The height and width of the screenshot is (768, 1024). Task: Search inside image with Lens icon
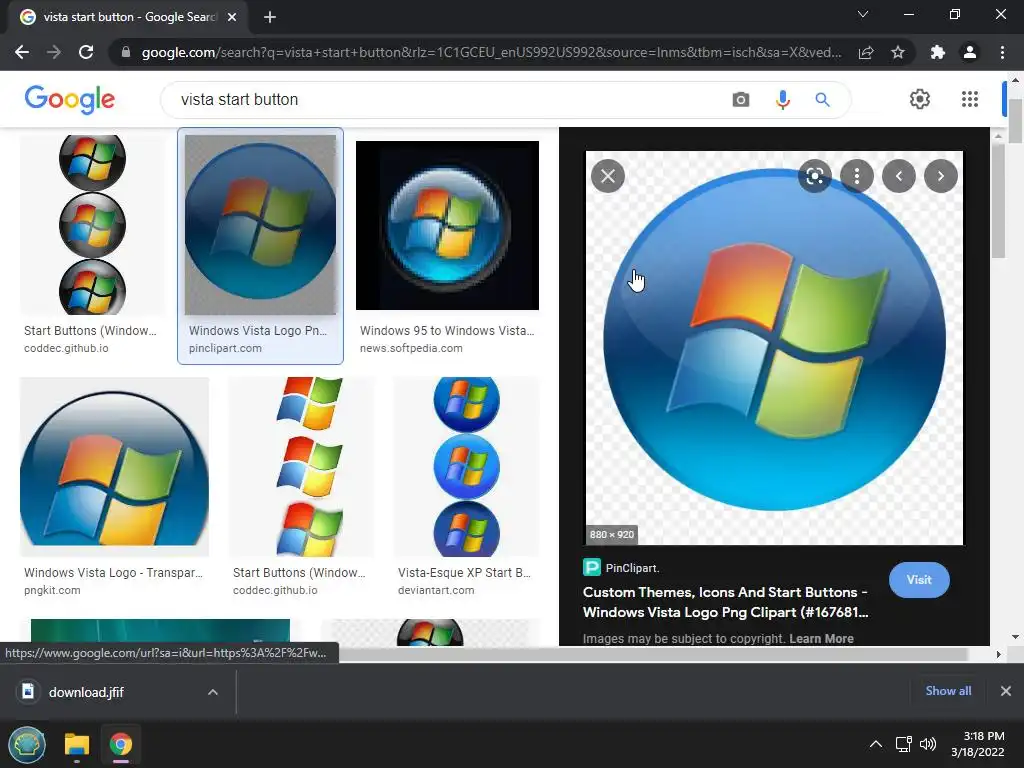coord(814,176)
